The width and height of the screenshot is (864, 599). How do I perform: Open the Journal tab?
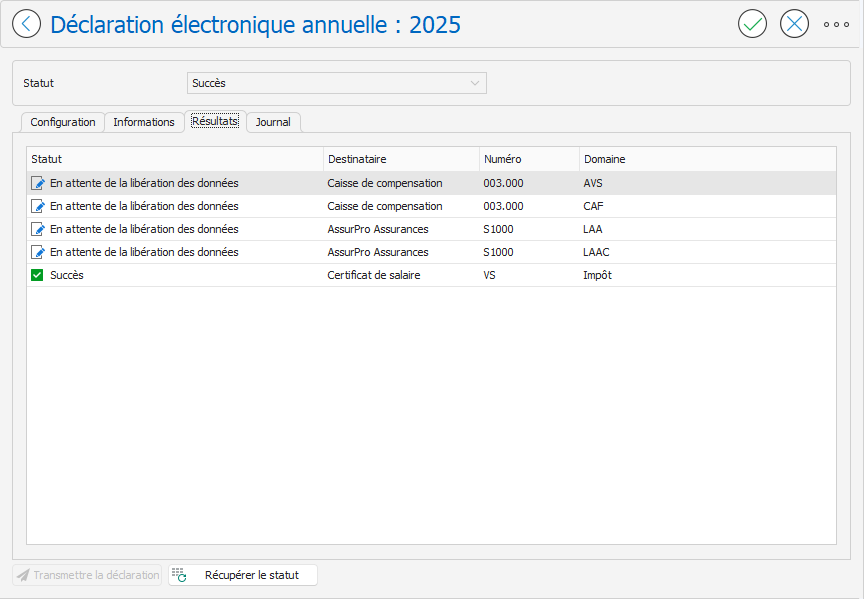tap(273, 122)
